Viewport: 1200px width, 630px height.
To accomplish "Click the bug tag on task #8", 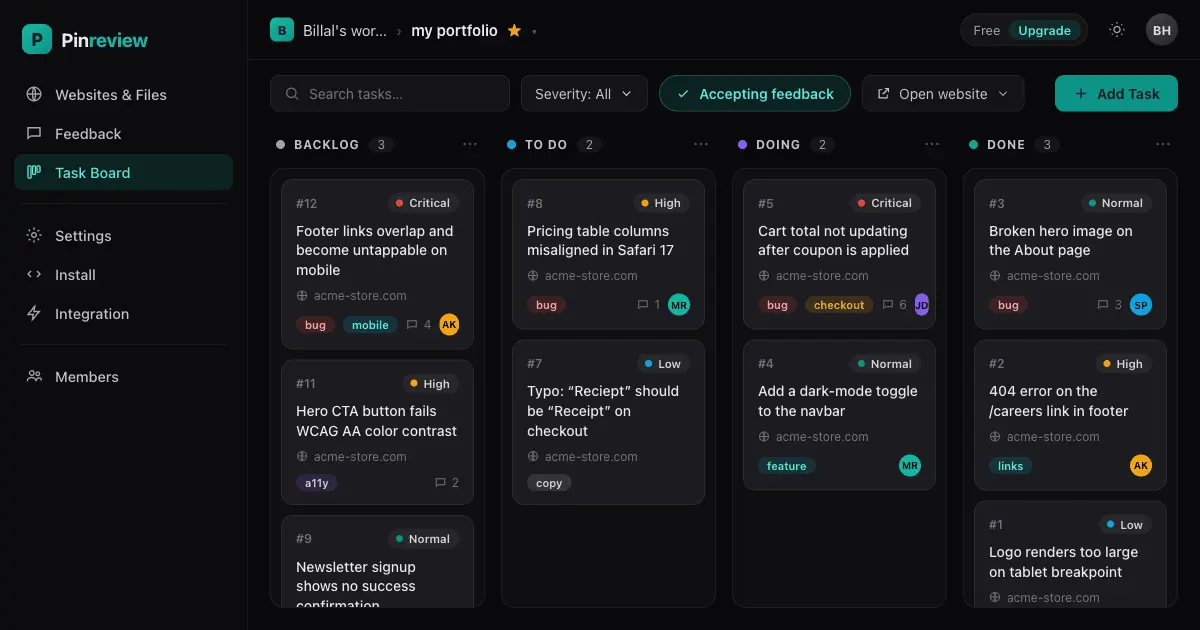I will click(x=546, y=305).
